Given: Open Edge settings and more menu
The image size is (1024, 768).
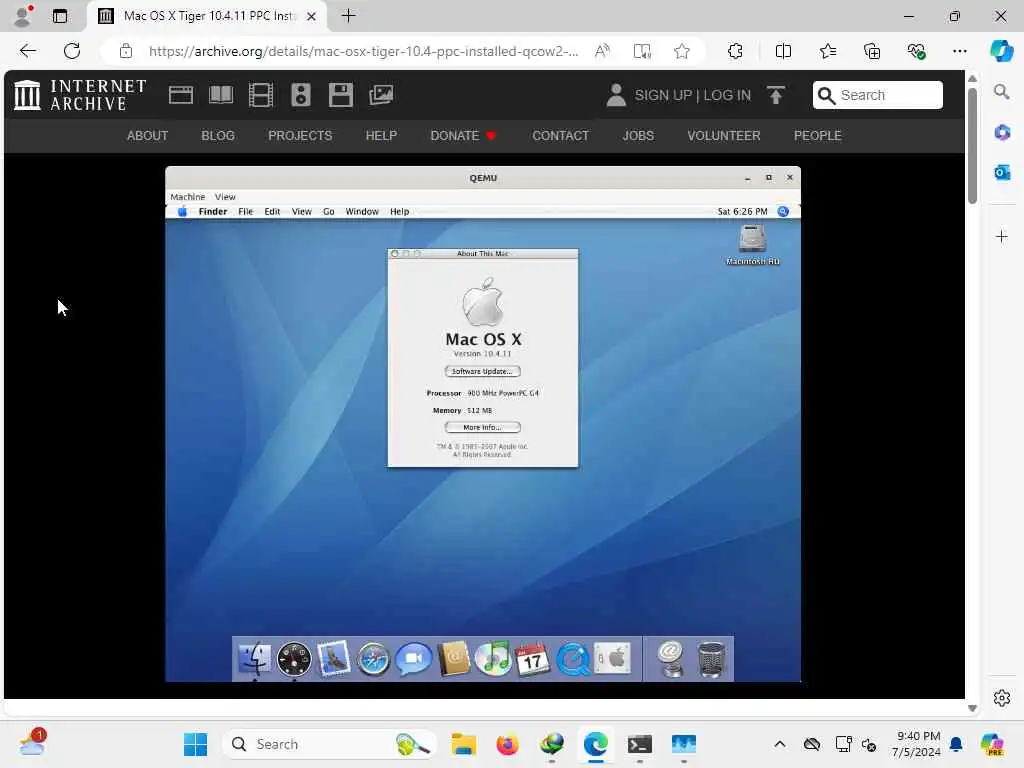Looking at the screenshot, I should [x=959, y=51].
